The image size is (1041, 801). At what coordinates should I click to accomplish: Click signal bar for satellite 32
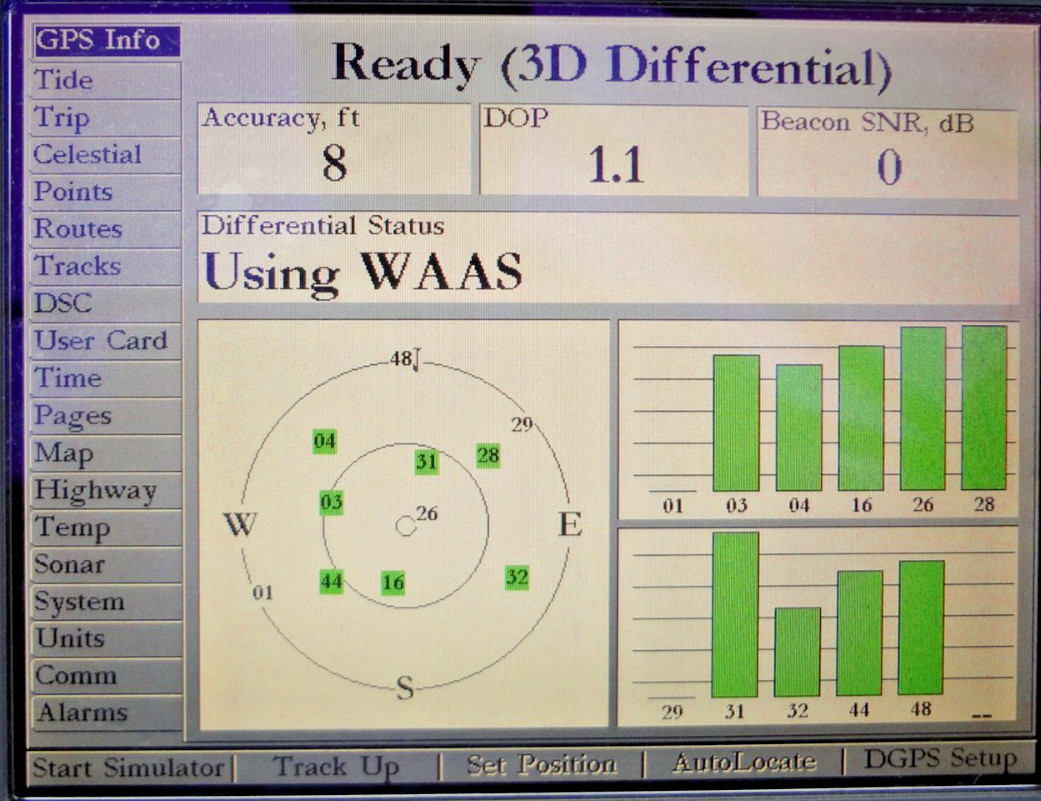click(797, 652)
